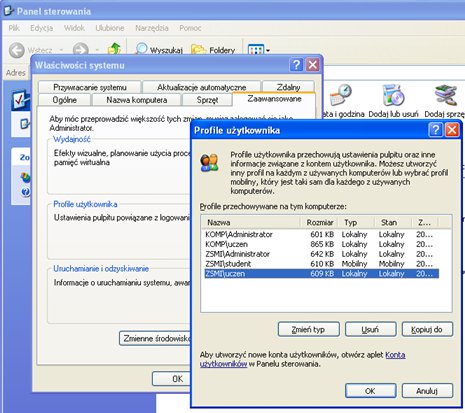Click the Kopiuj do button
465x413 pixels.
tap(427, 329)
